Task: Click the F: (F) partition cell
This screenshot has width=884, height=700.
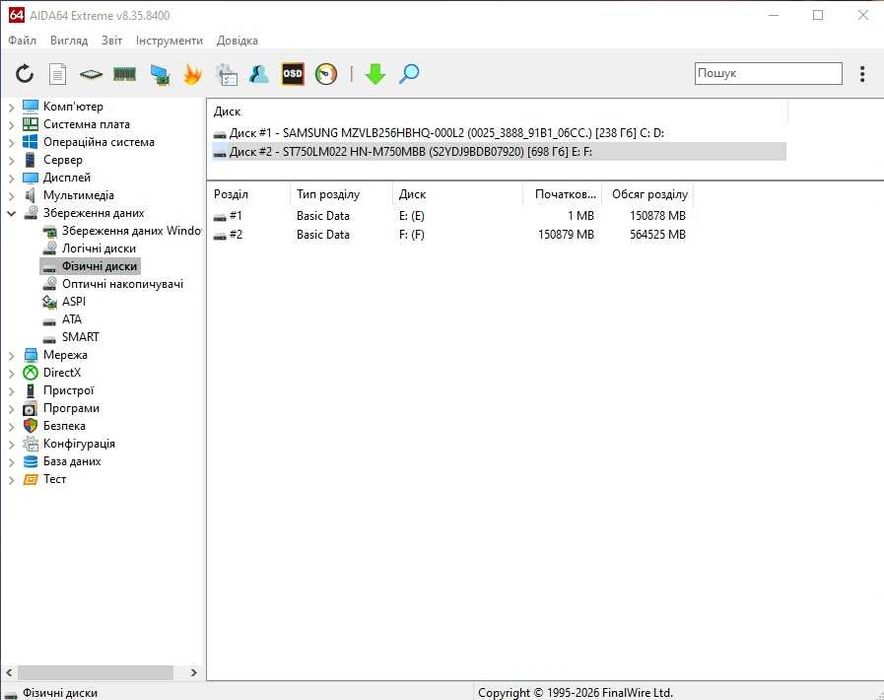Action: point(412,234)
